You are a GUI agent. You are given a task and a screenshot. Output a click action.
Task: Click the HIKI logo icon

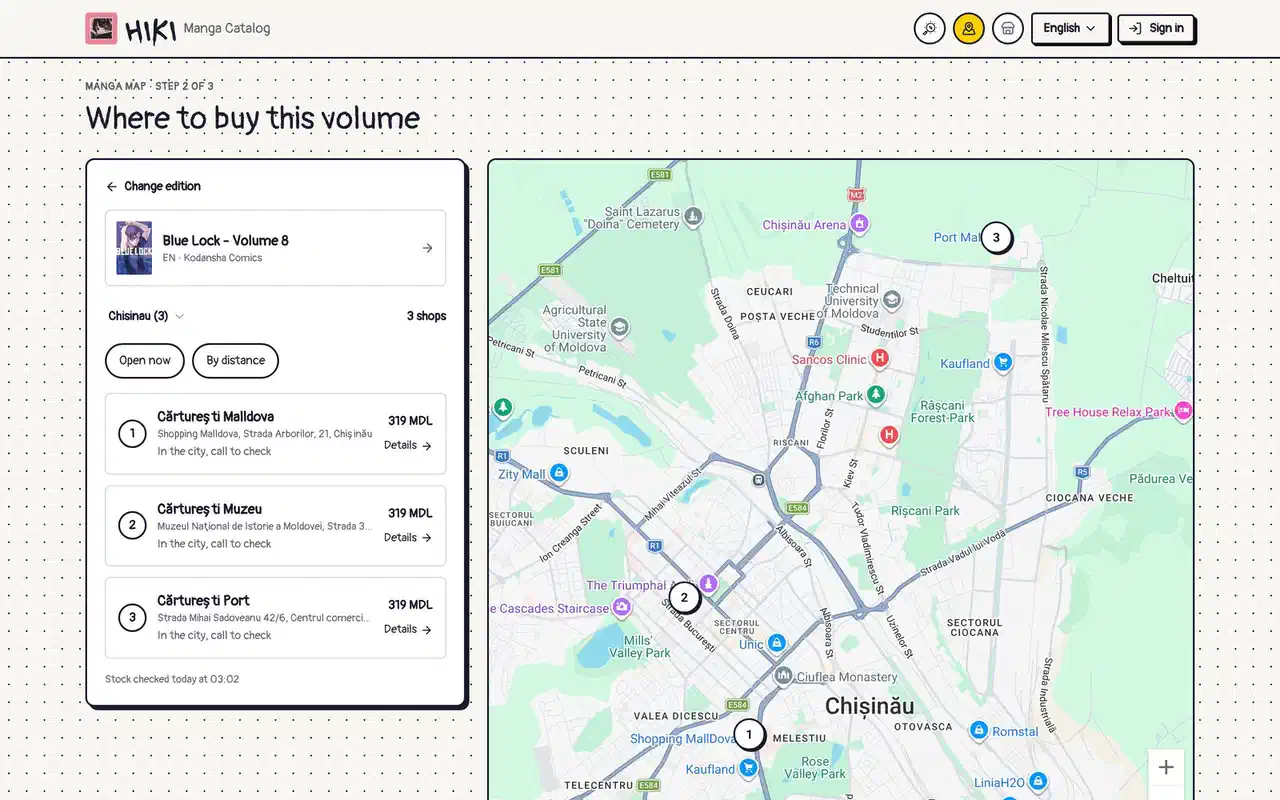(x=101, y=28)
